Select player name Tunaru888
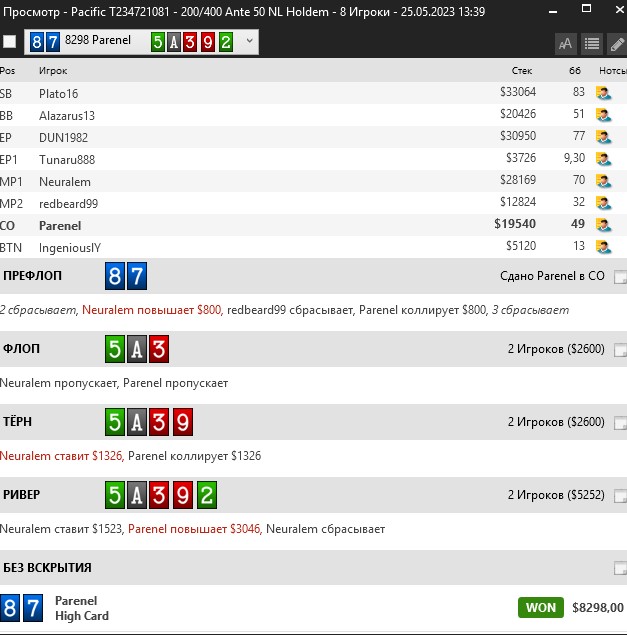627x635 pixels. click(67, 160)
